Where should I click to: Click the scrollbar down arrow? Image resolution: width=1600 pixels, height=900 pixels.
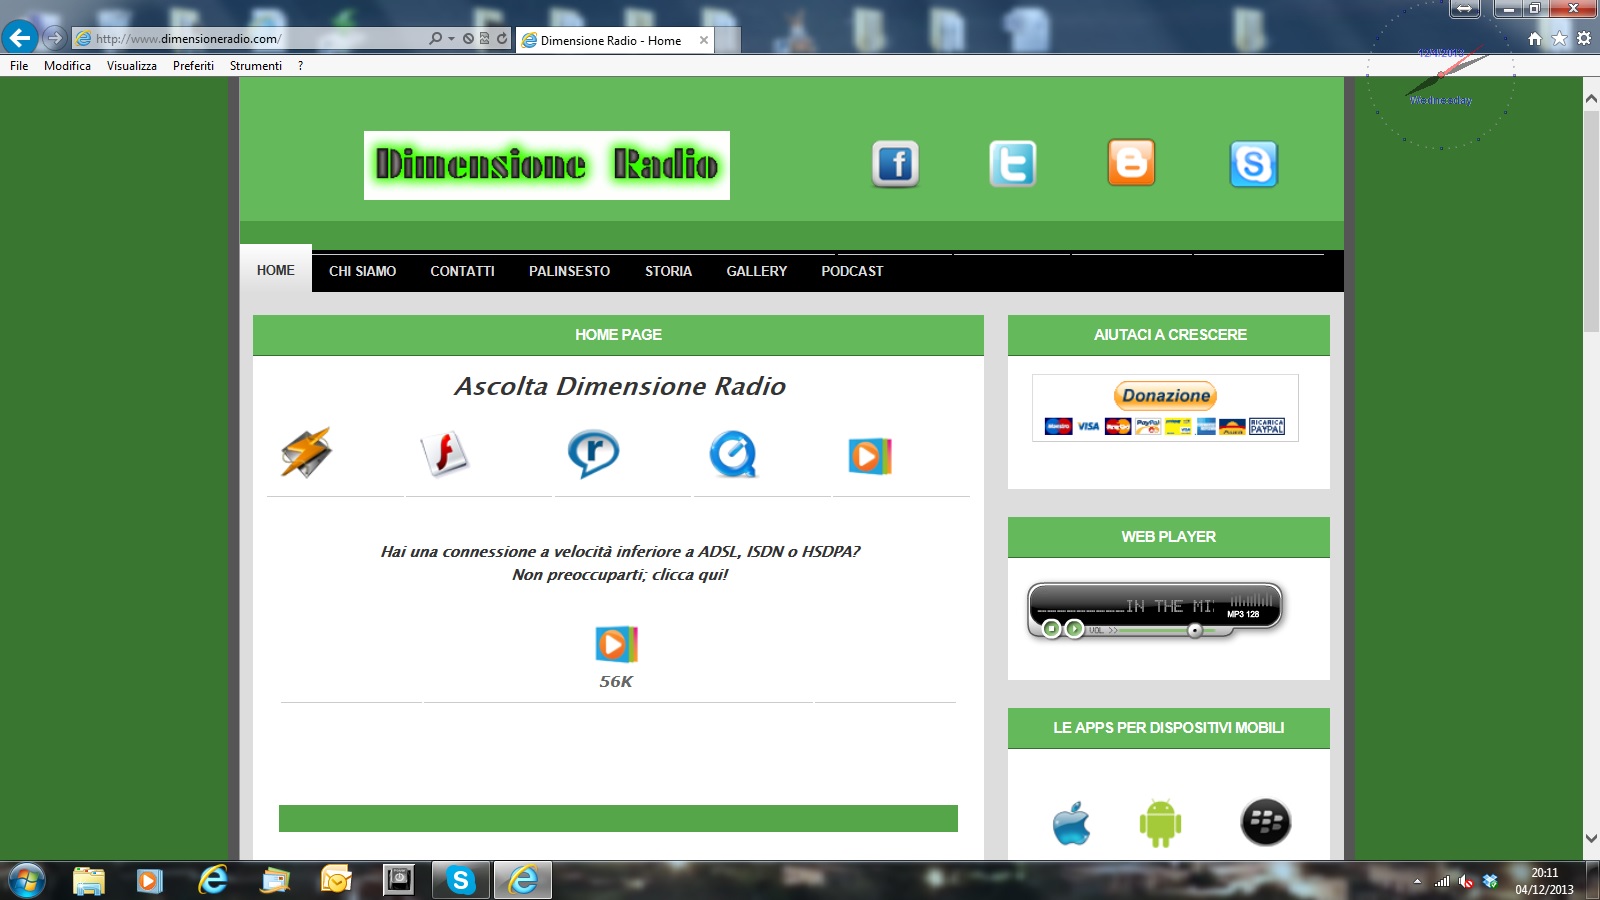(1591, 839)
